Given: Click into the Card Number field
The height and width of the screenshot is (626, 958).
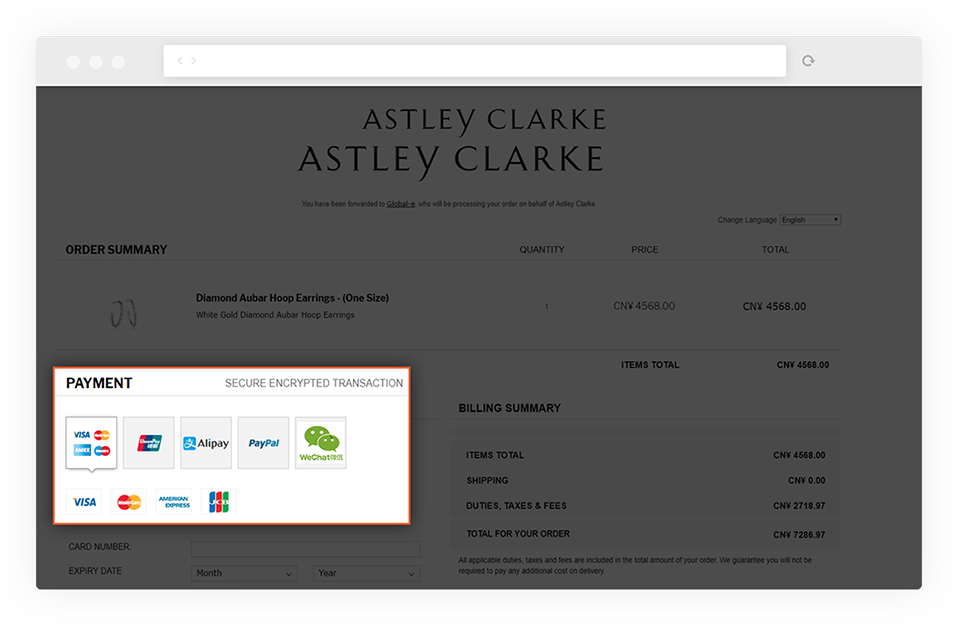Looking at the screenshot, I should point(305,548).
